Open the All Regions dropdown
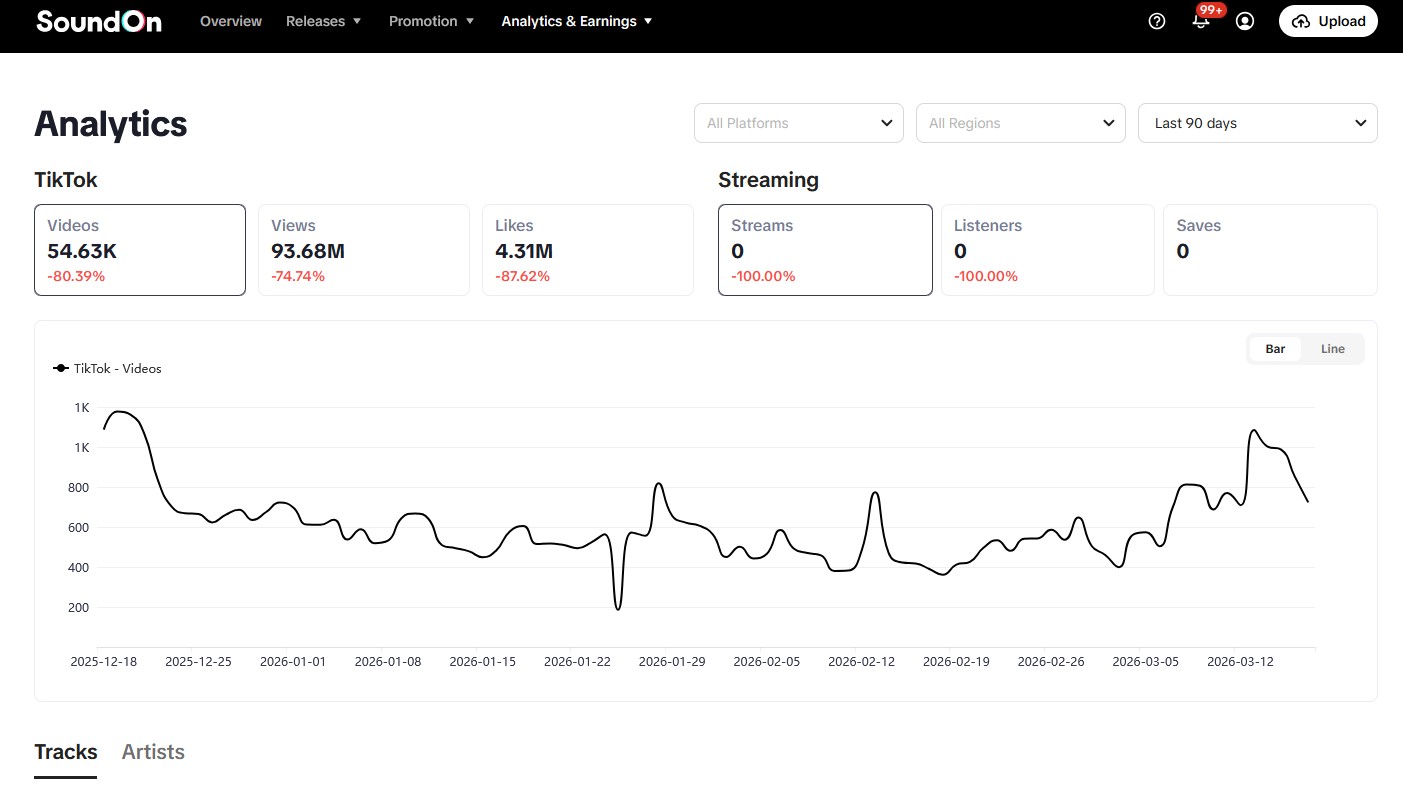Screen dimensions: 1403x790 [x=1020, y=122]
